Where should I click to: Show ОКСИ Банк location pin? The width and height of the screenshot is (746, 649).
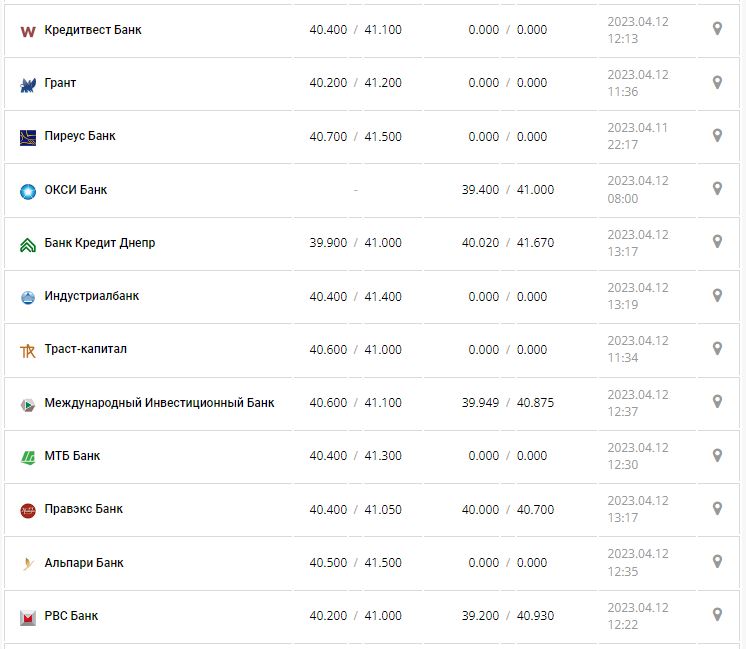tap(717, 189)
